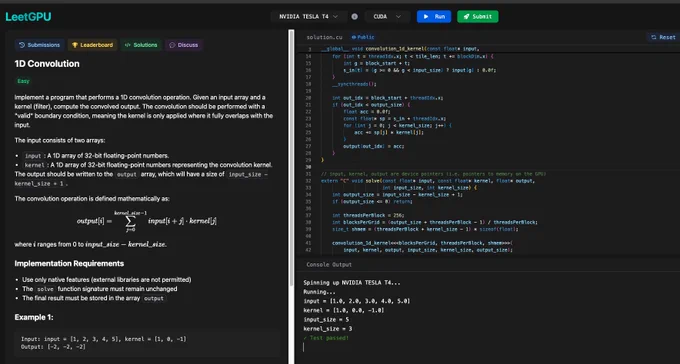Run the code with the blue Run button
The height and width of the screenshot is (364, 680).
[434, 16]
